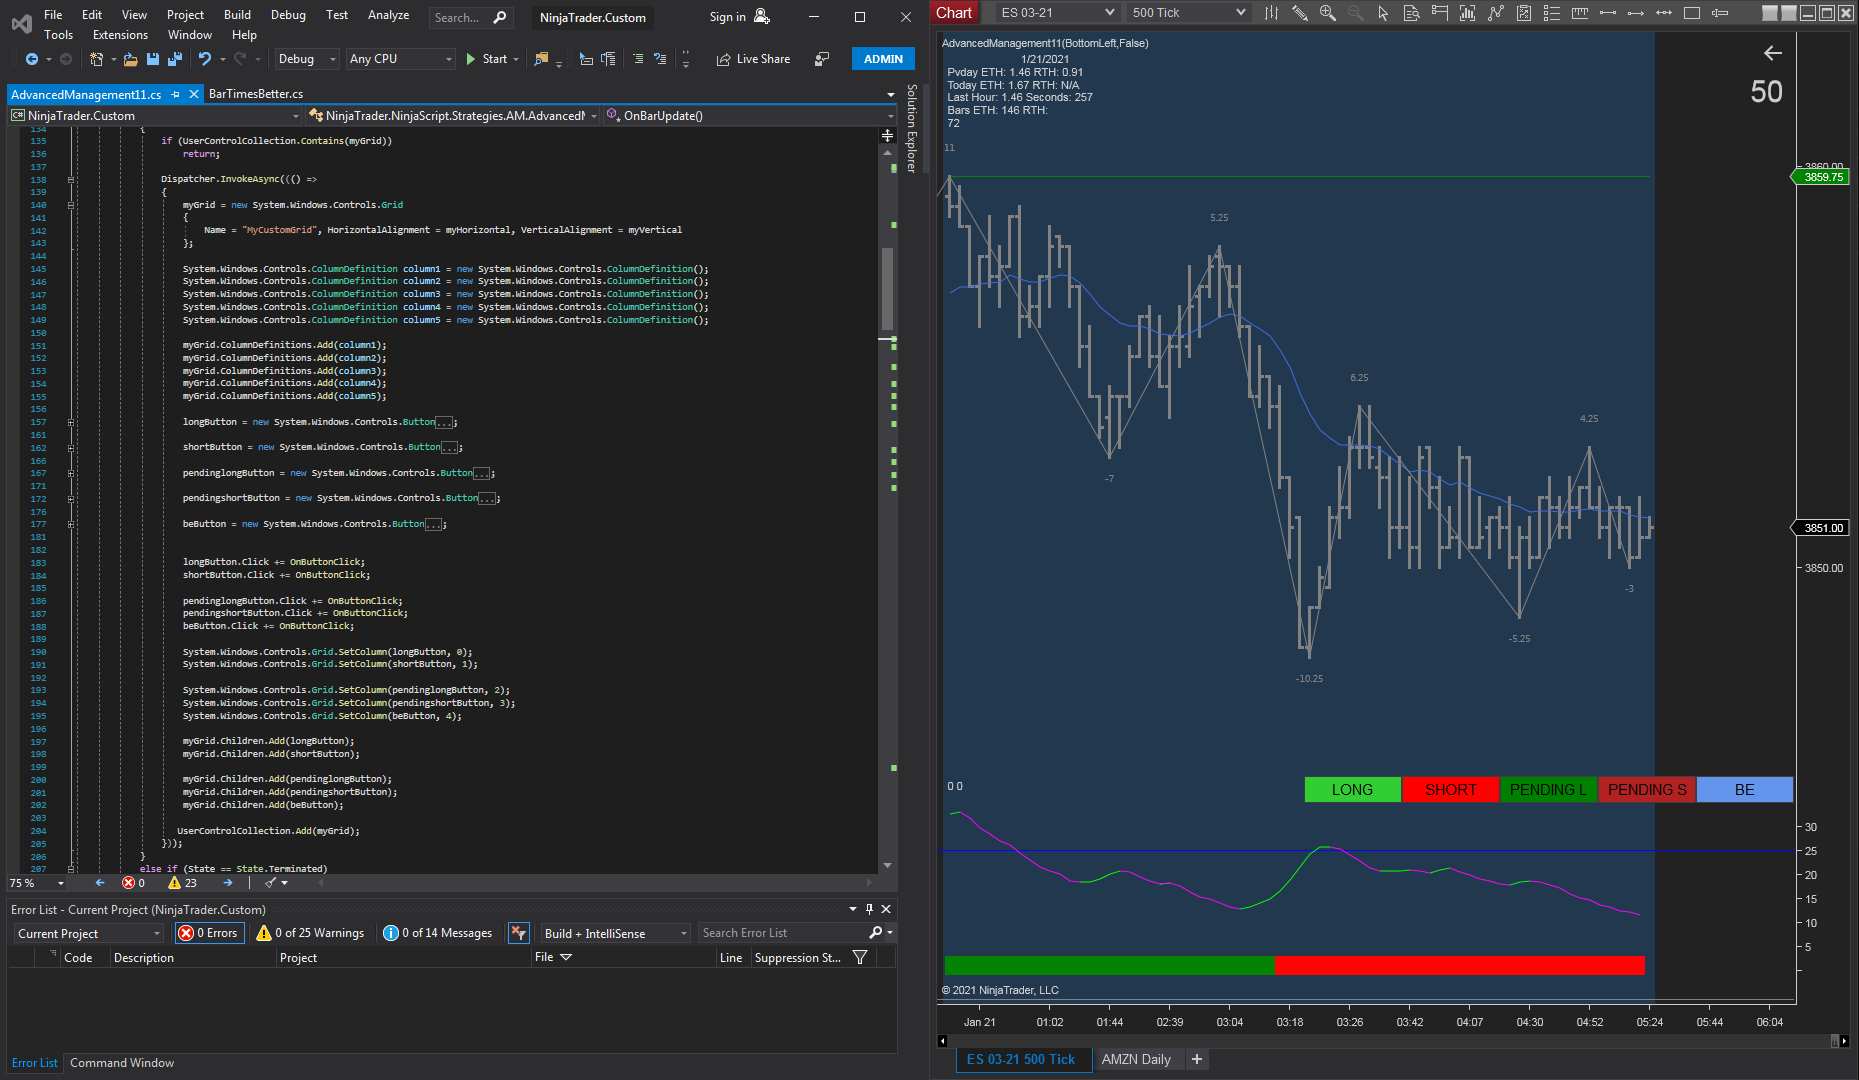Open file using the Open File toolbar icon

131,59
